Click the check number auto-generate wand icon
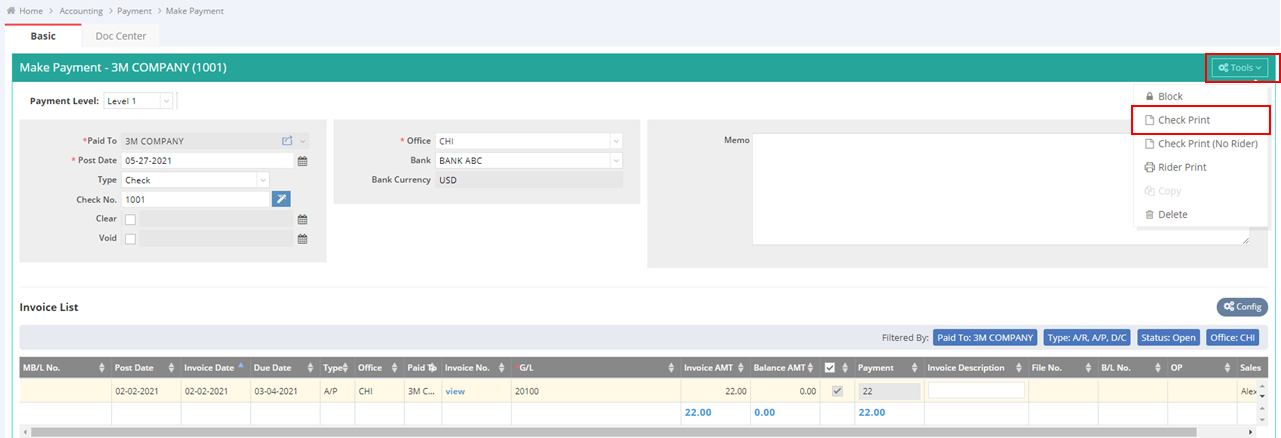Screen dimensions: 1281x438 [281, 200]
